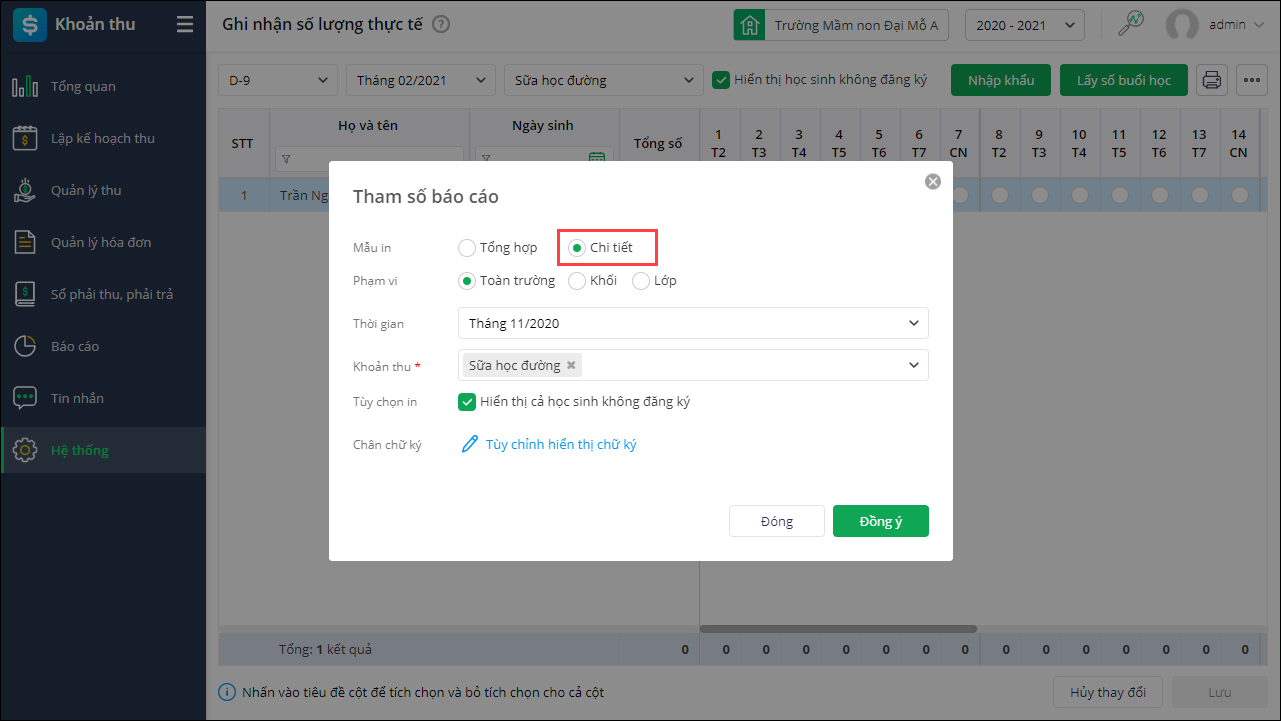Click the admin user avatar

point(1183,25)
